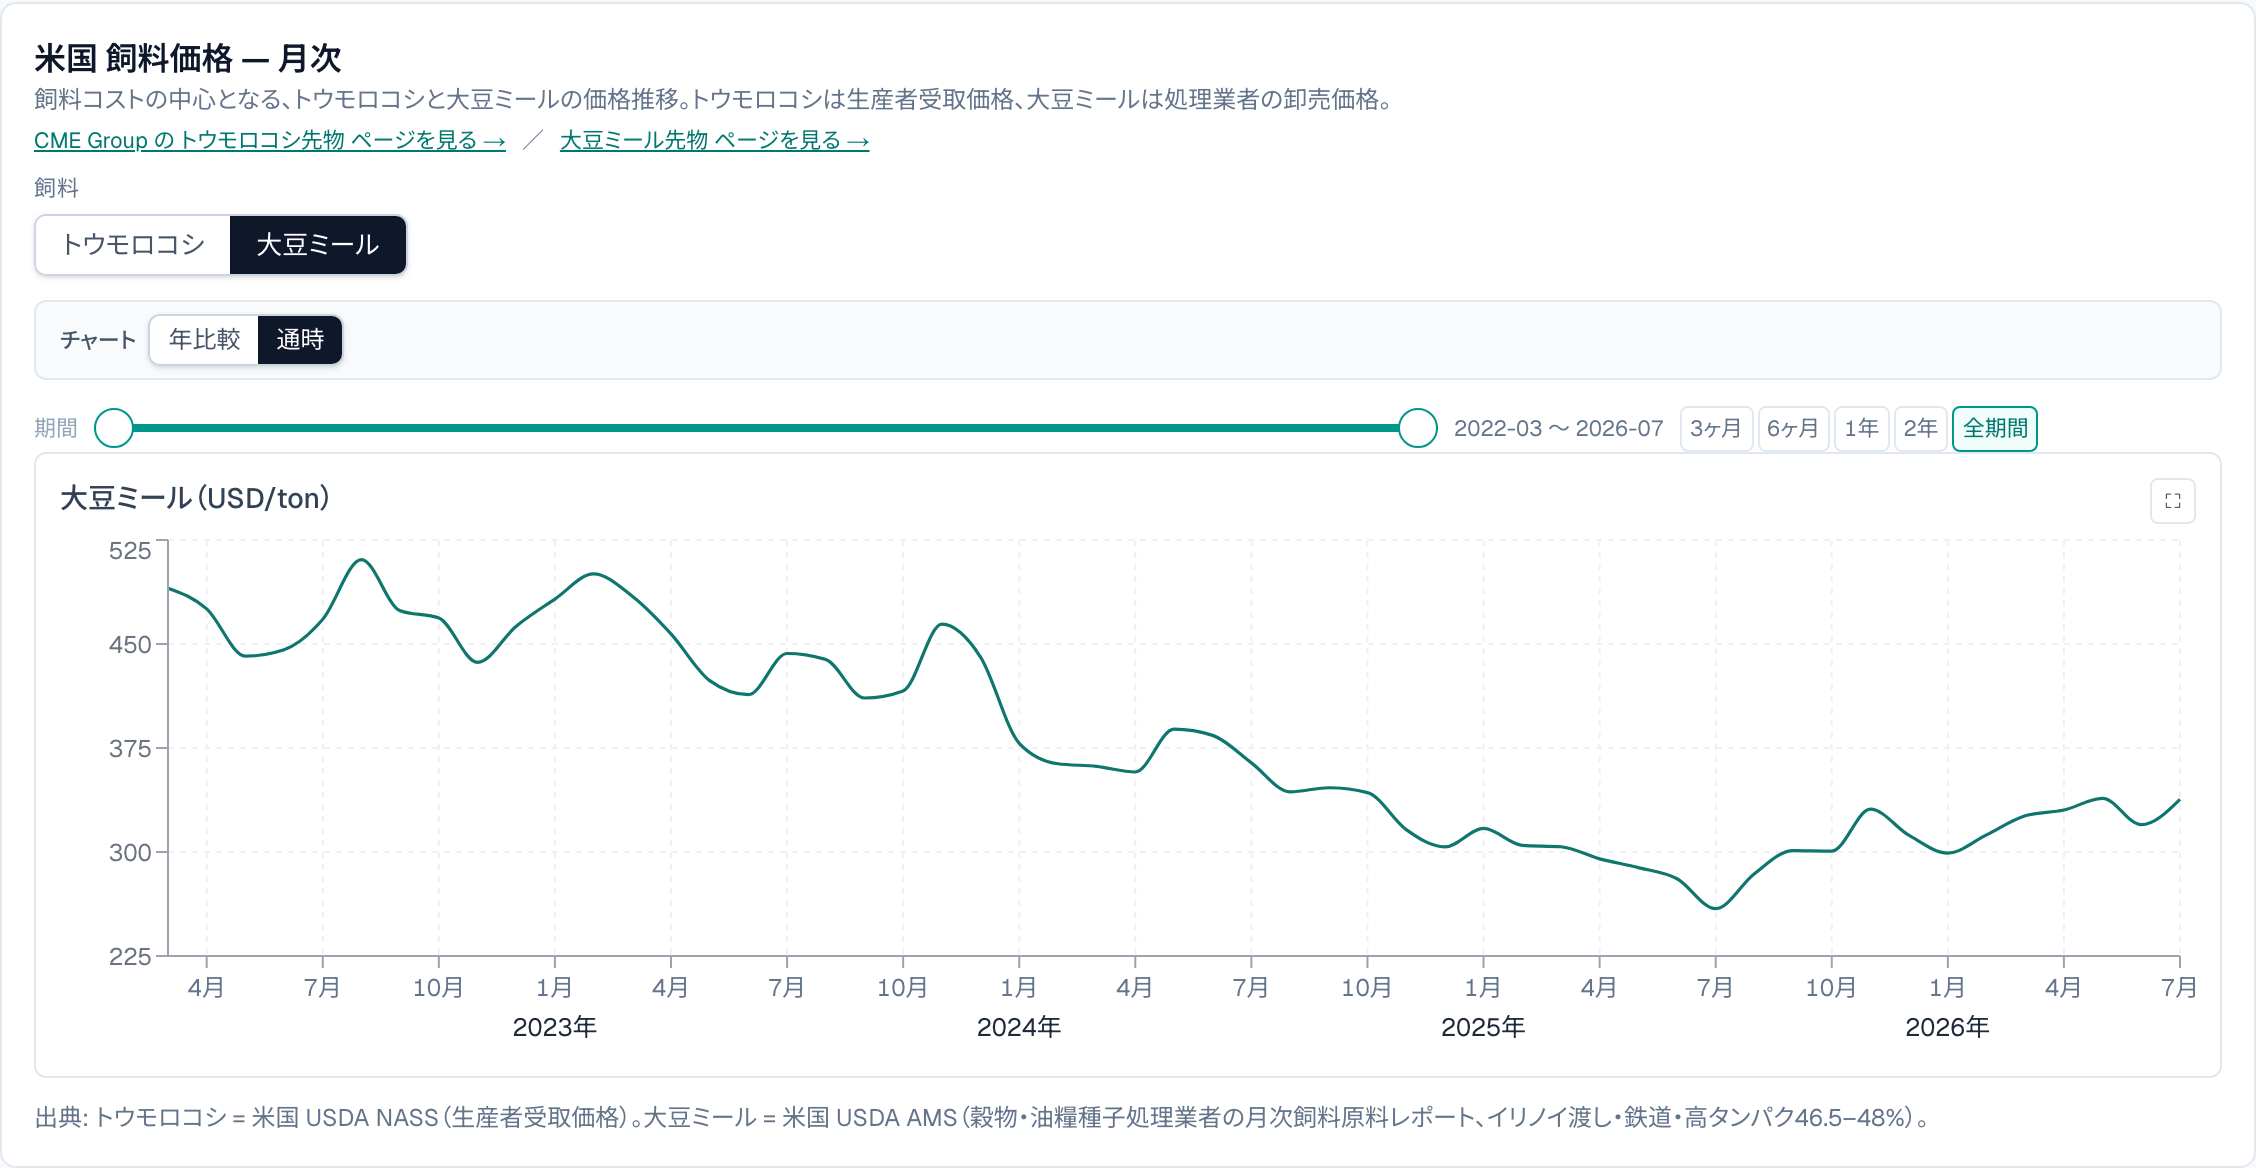Set the period to 1年
Viewport: 2256px width, 1168px height.
click(1861, 429)
